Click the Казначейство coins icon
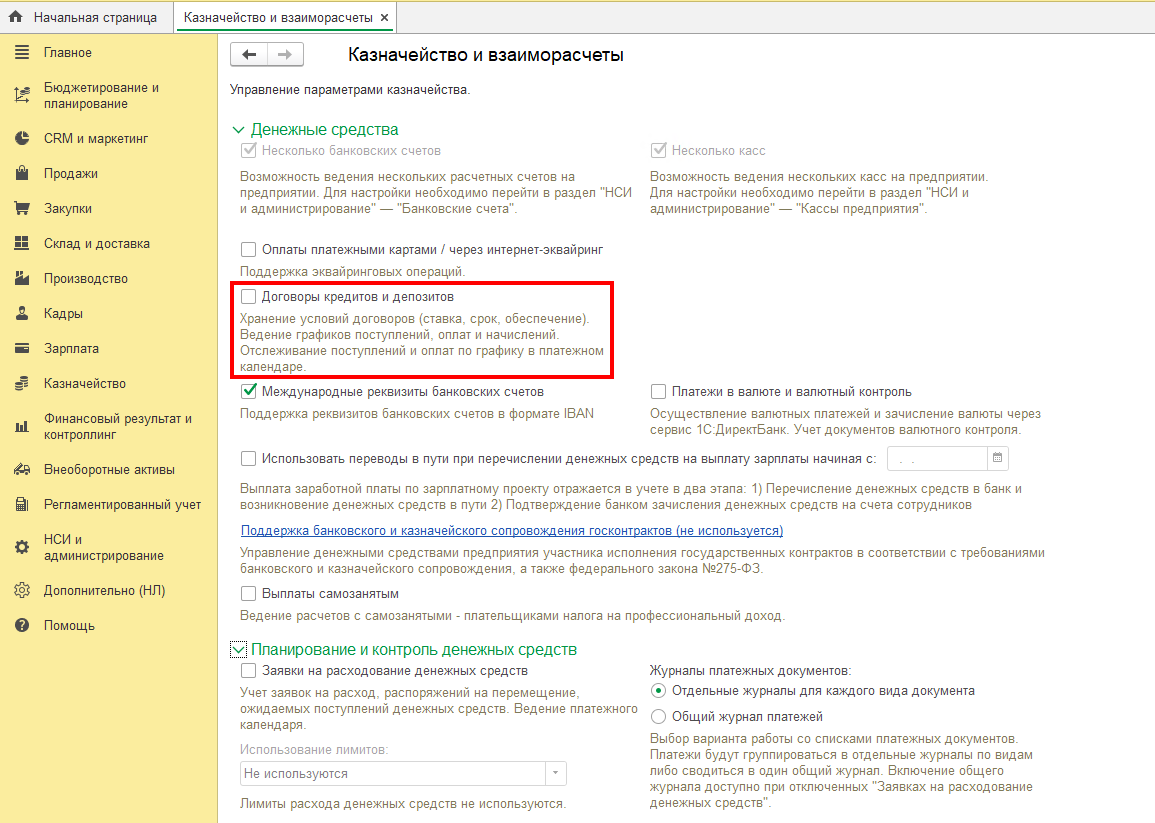Image resolution: width=1155 pixels, height=823 pixels. [x=22, y=383]
